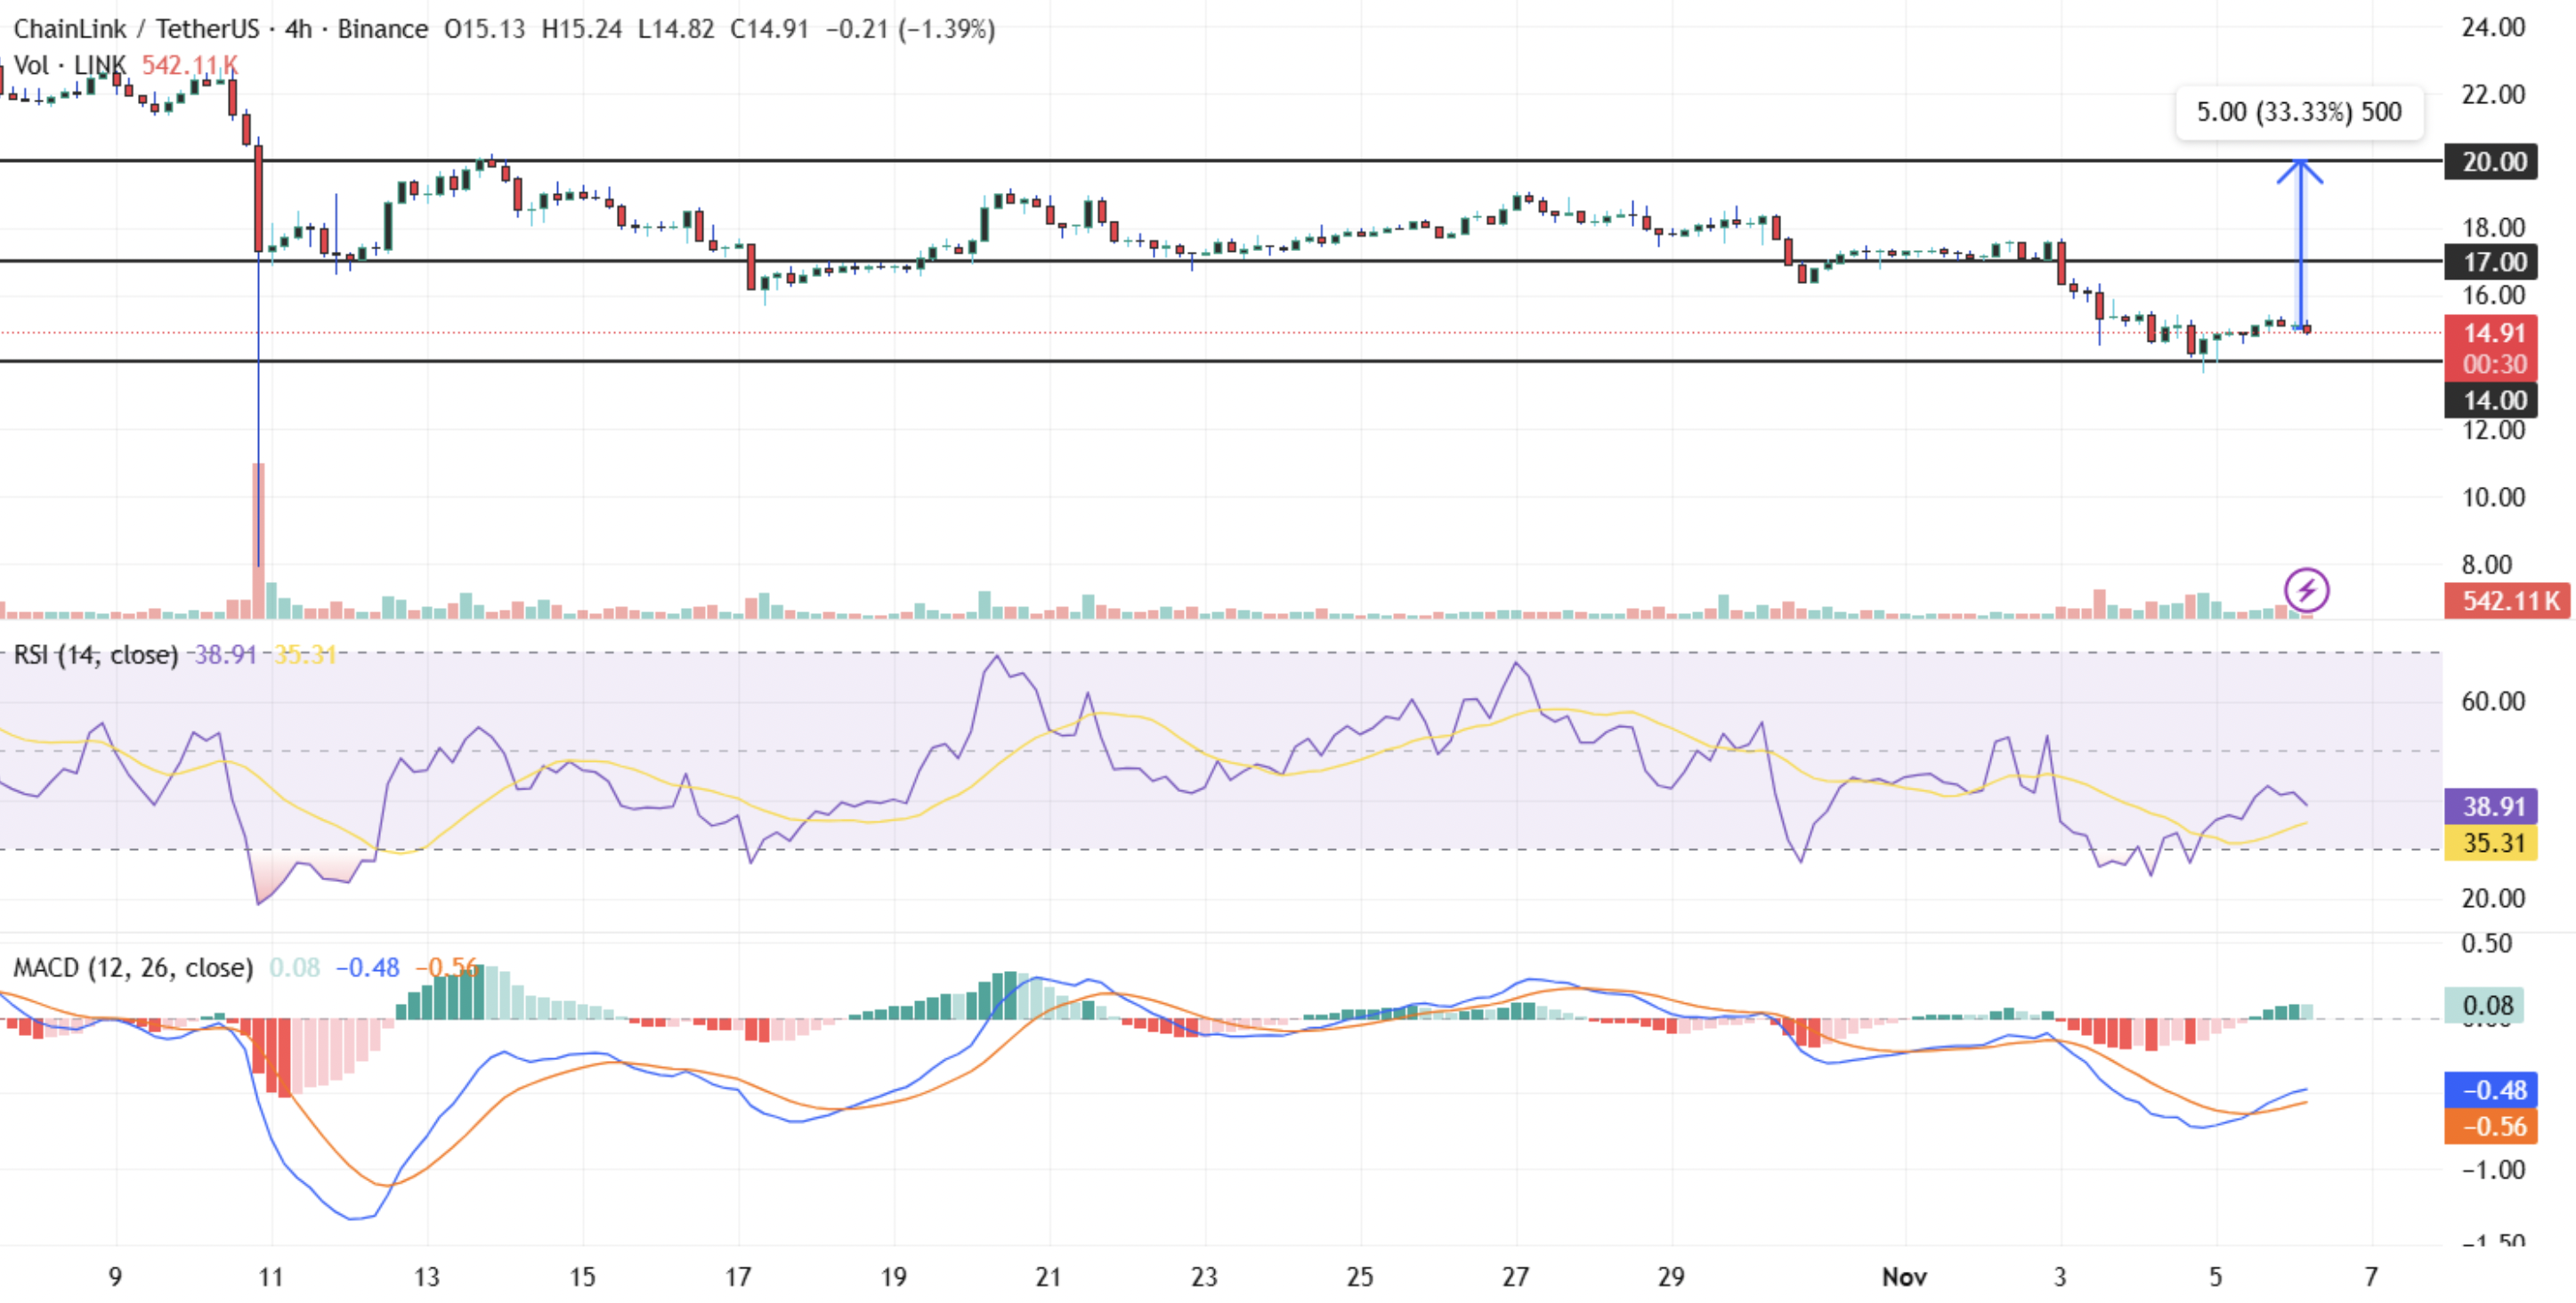Click the purple lightning bolt icon

click(2306, 589)
